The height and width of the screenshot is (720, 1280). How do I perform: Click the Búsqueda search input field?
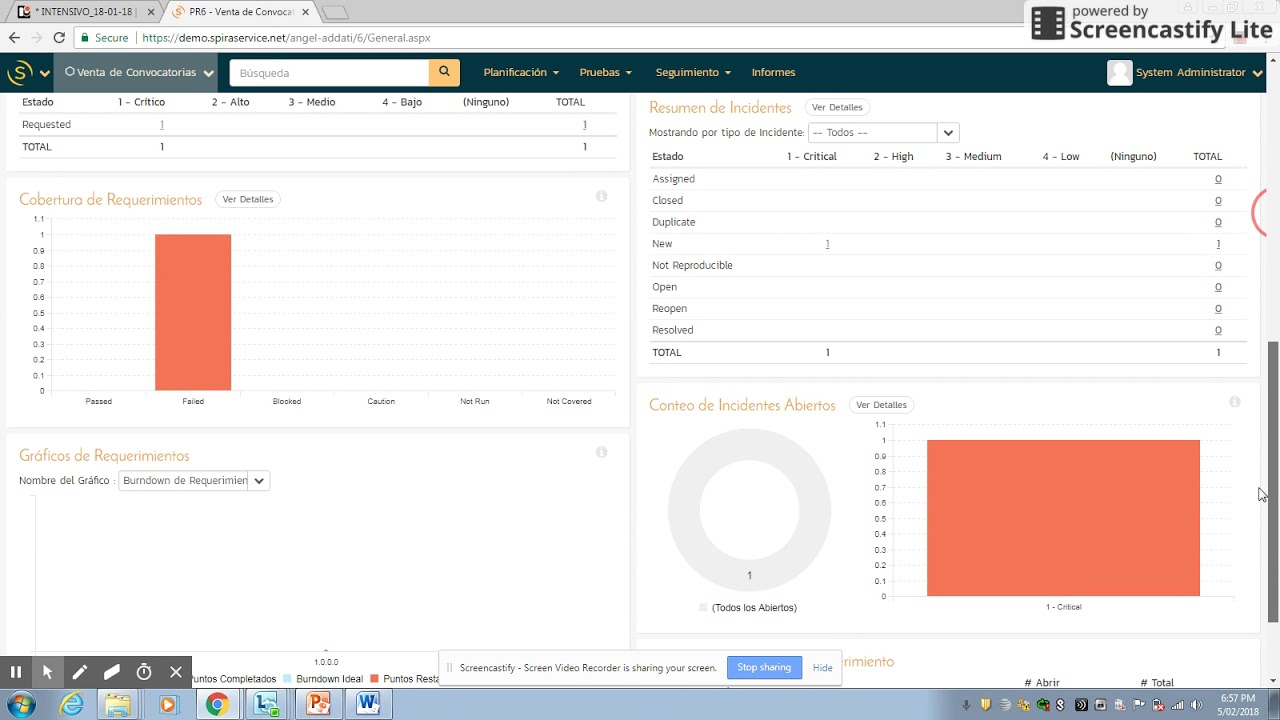330,73
